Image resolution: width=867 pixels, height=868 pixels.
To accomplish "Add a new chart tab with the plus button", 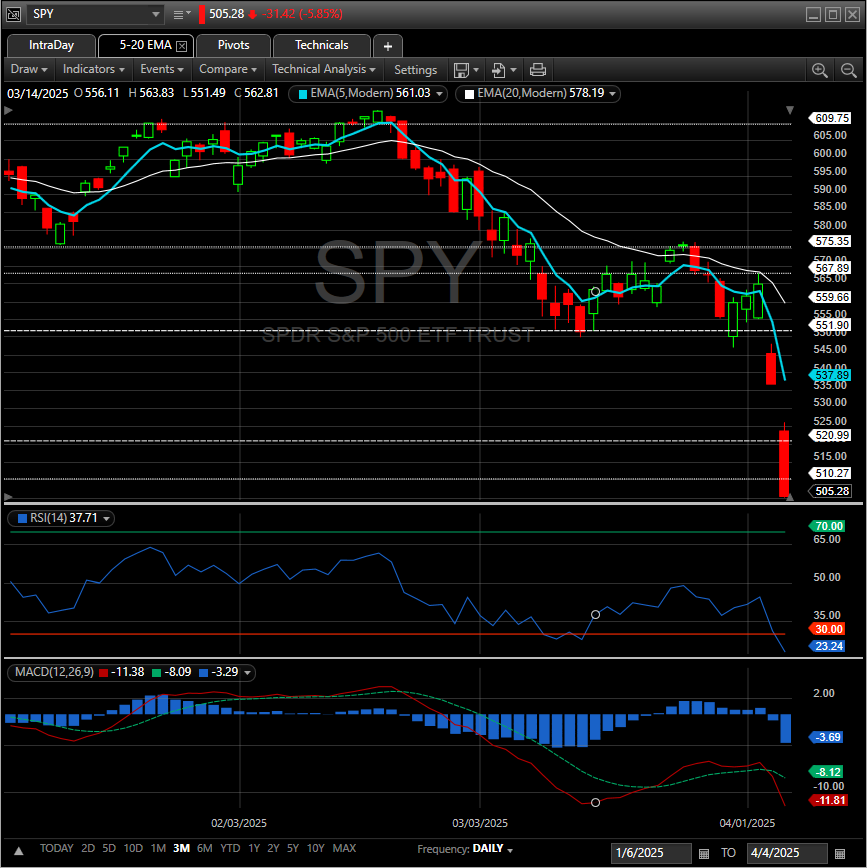I will coord(387,46).
